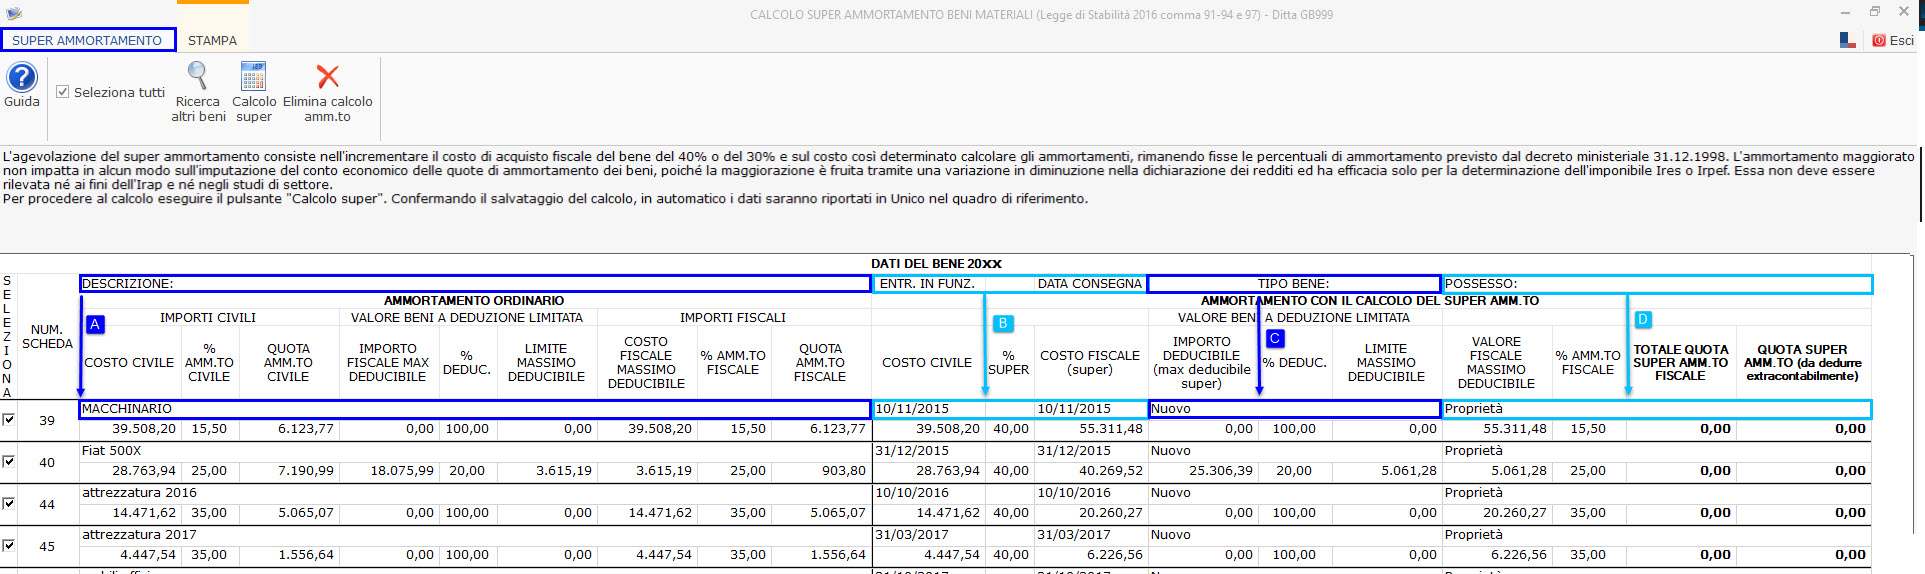Click the % SUPER column header
The height and width of the screenshot is (574, 1925).
tap(1008, 363)
